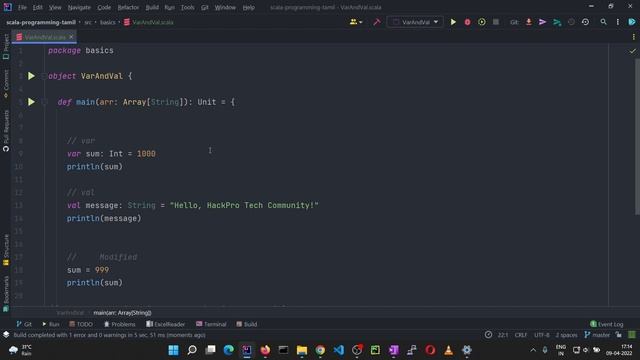Run with coverage using the shield-play icon

point(482,22)
